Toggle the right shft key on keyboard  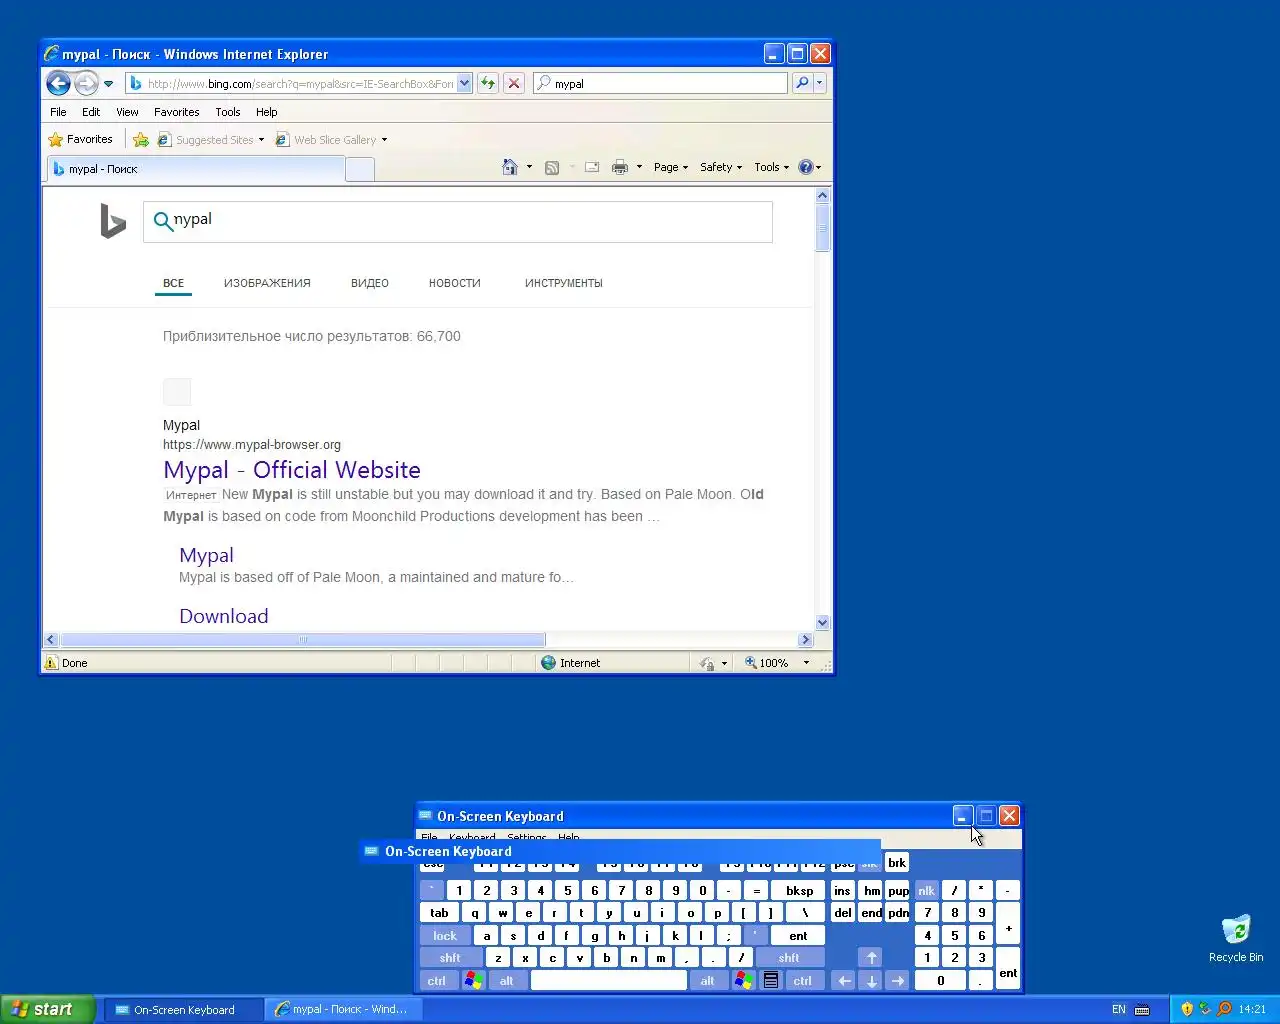click(789, 958)
